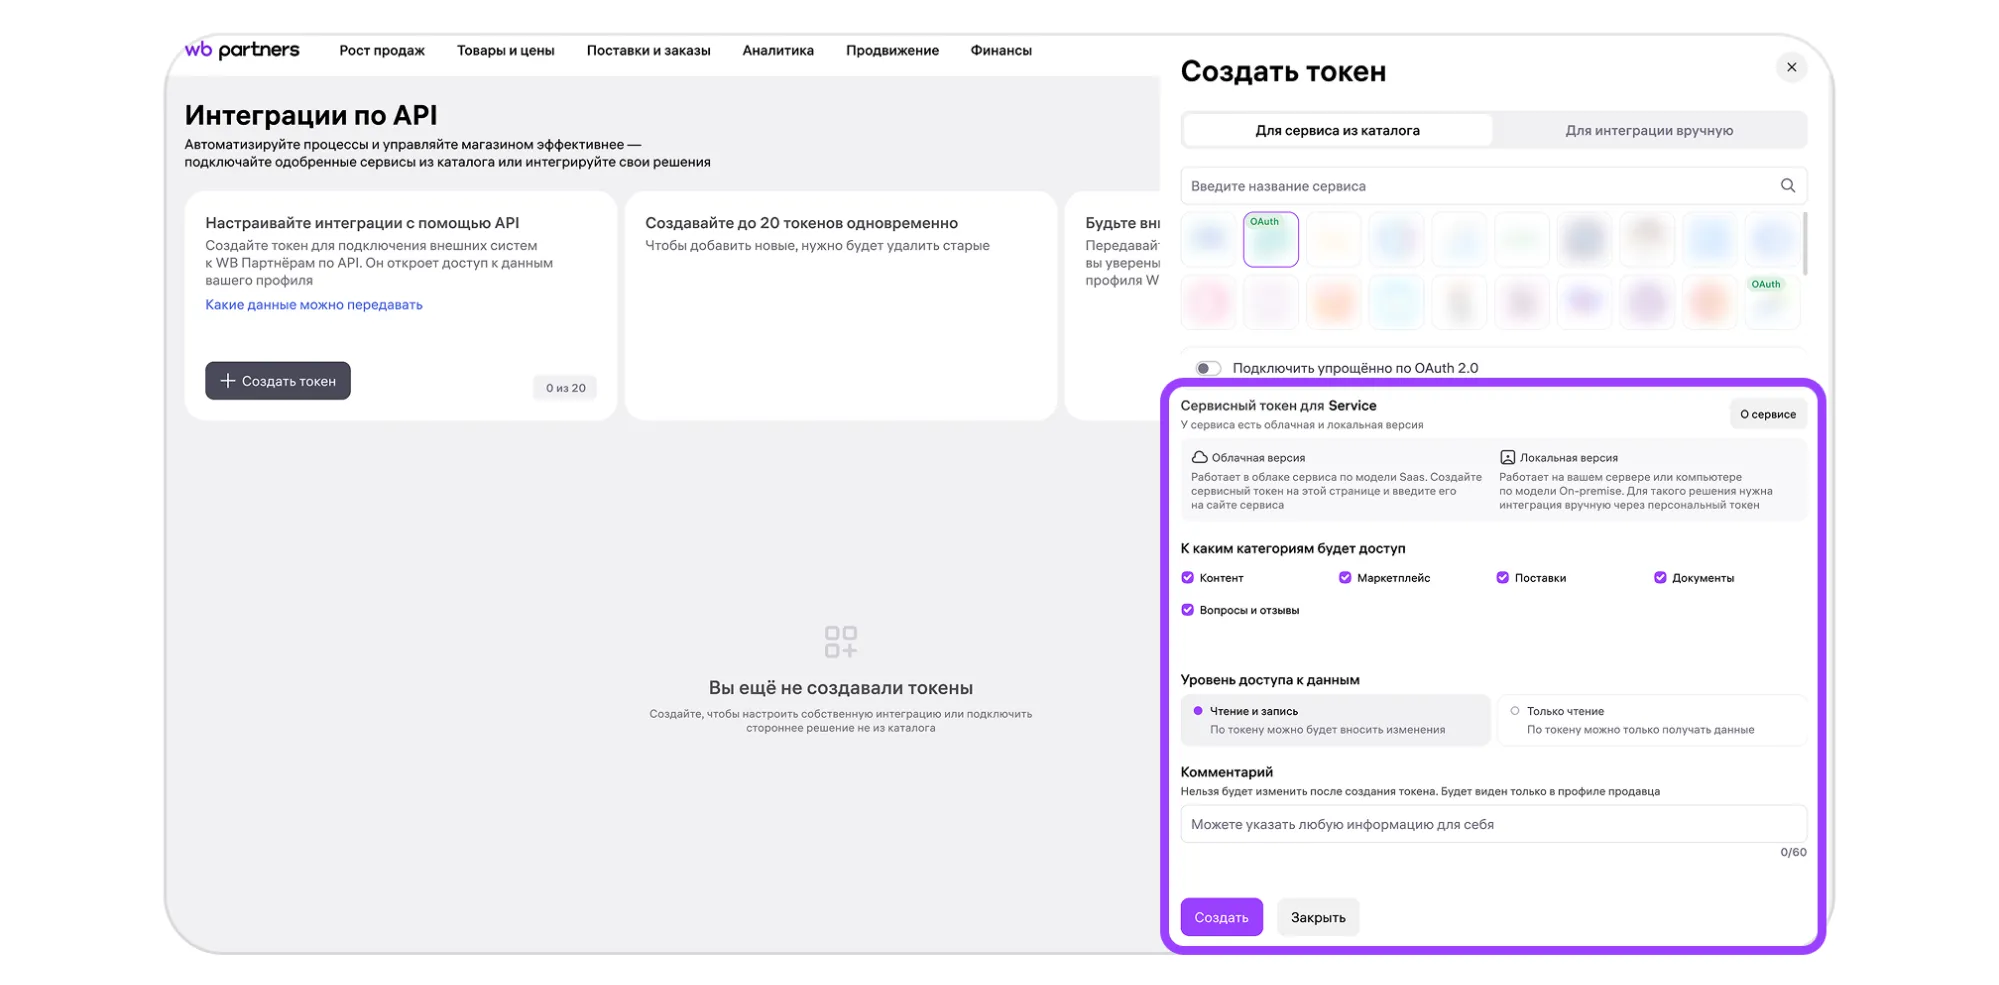Uncheck the Контент category checkbox
Viewport: 1999px width, 985px height.
(x=1188, y=578)
